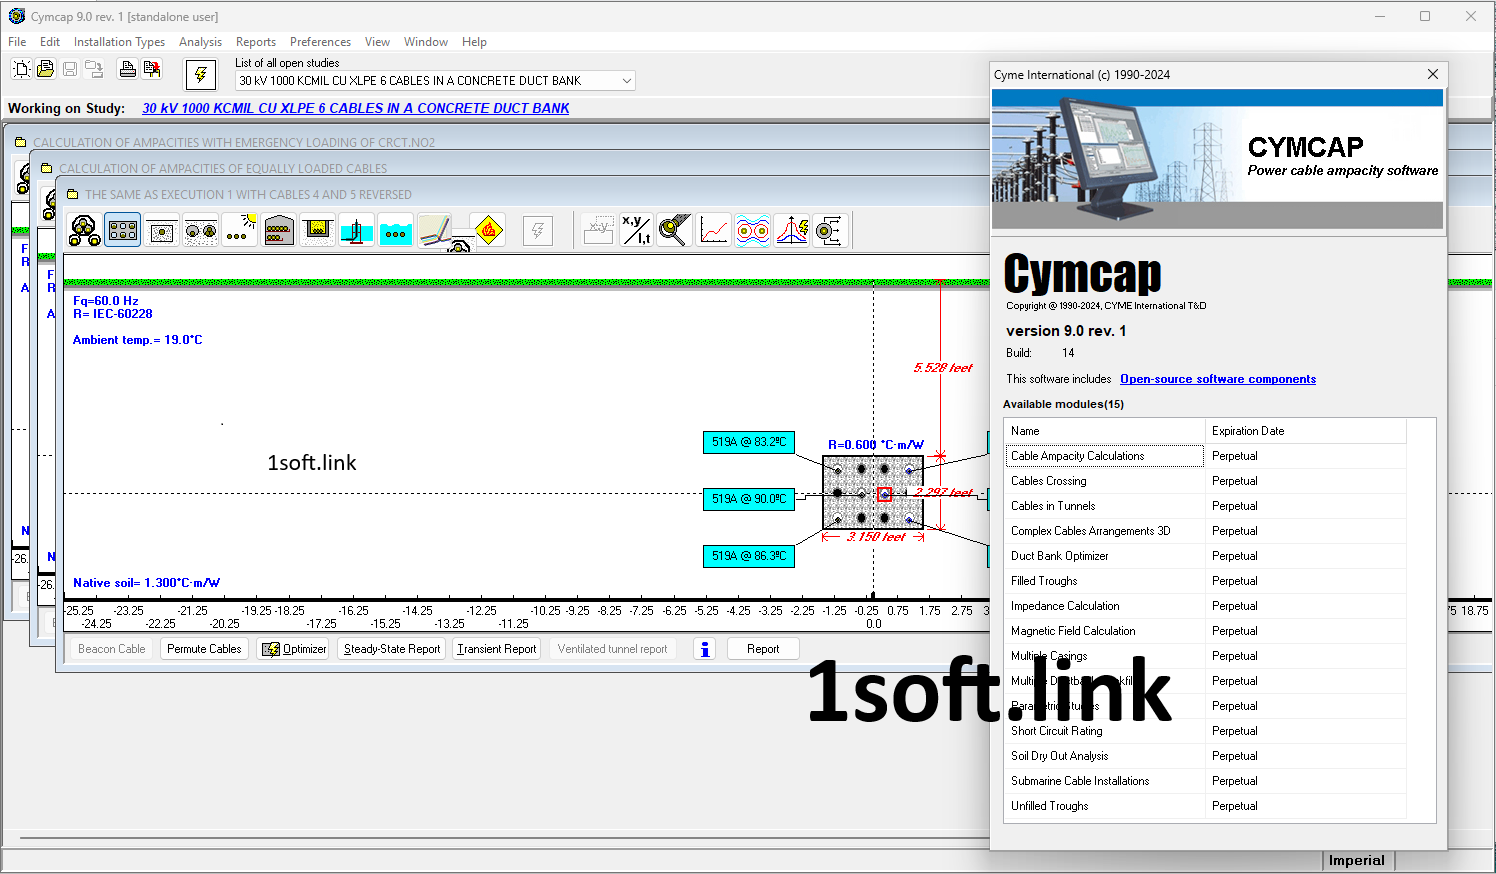Click the Report button
1496x874 pixels.
(x=763, y=649)
